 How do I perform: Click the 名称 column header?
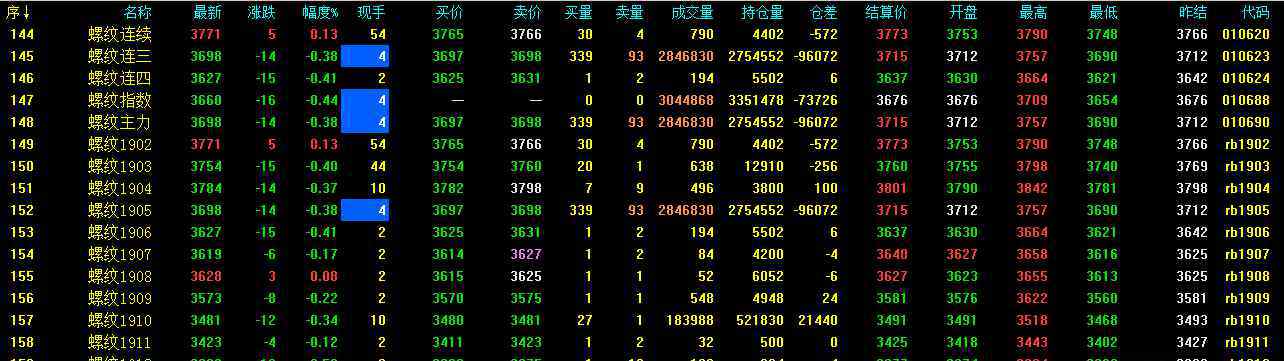pos(137,12)
